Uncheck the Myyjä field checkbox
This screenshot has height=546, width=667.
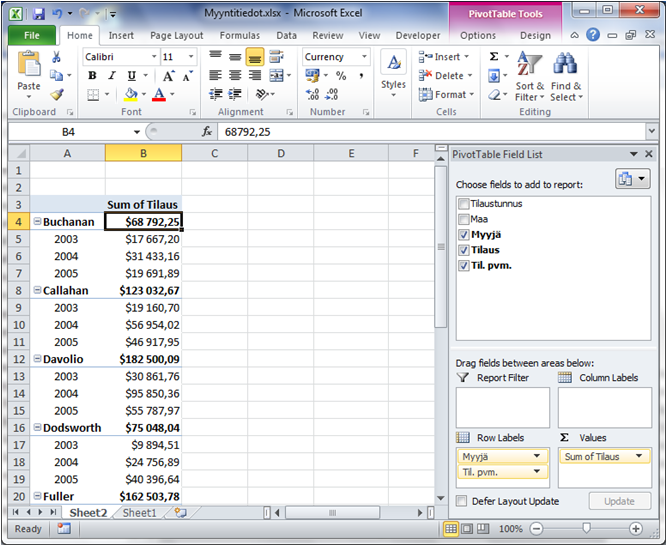coord(463,235)
